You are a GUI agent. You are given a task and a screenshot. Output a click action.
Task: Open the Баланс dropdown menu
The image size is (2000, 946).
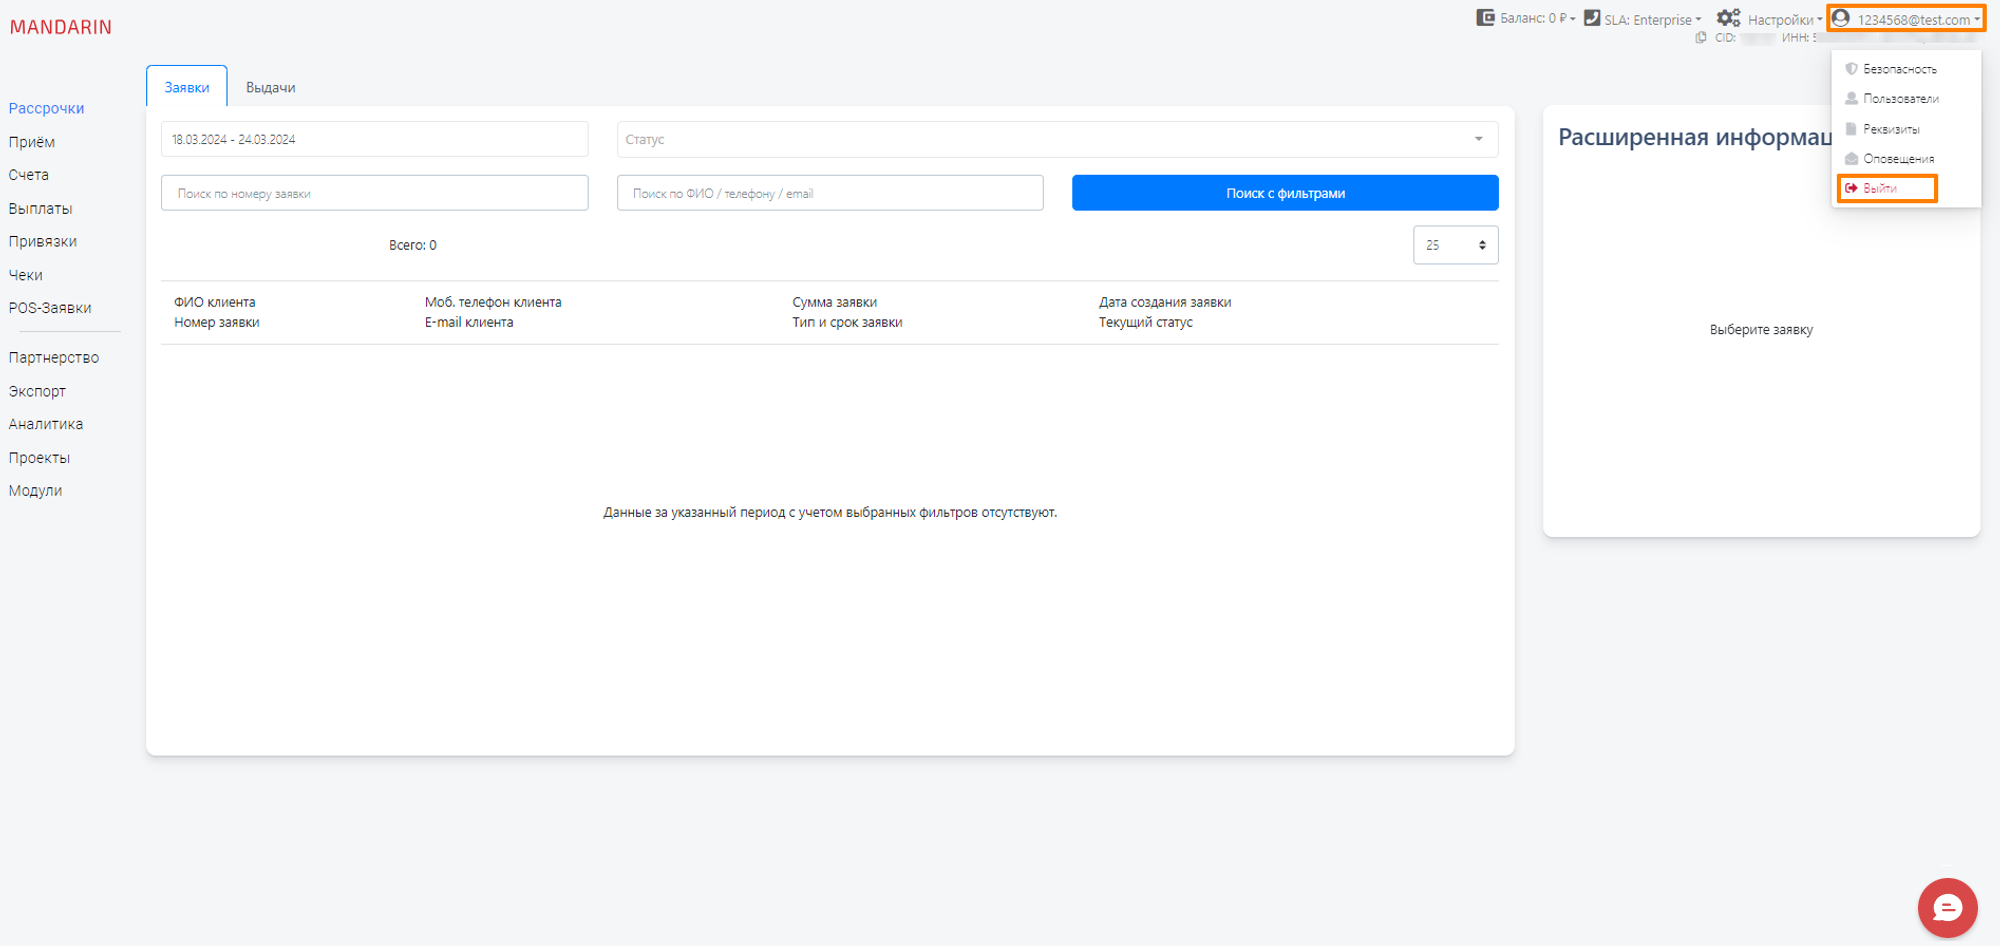pyautogui.click(x=1536, y=18)
